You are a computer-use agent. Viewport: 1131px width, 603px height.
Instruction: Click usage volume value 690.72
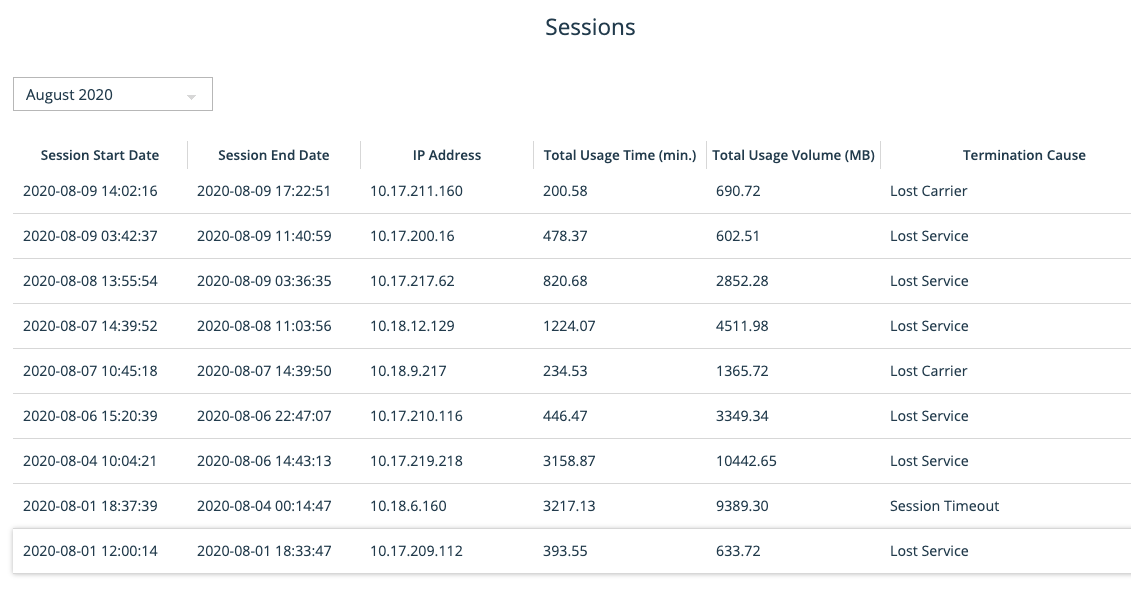(738, 191)
